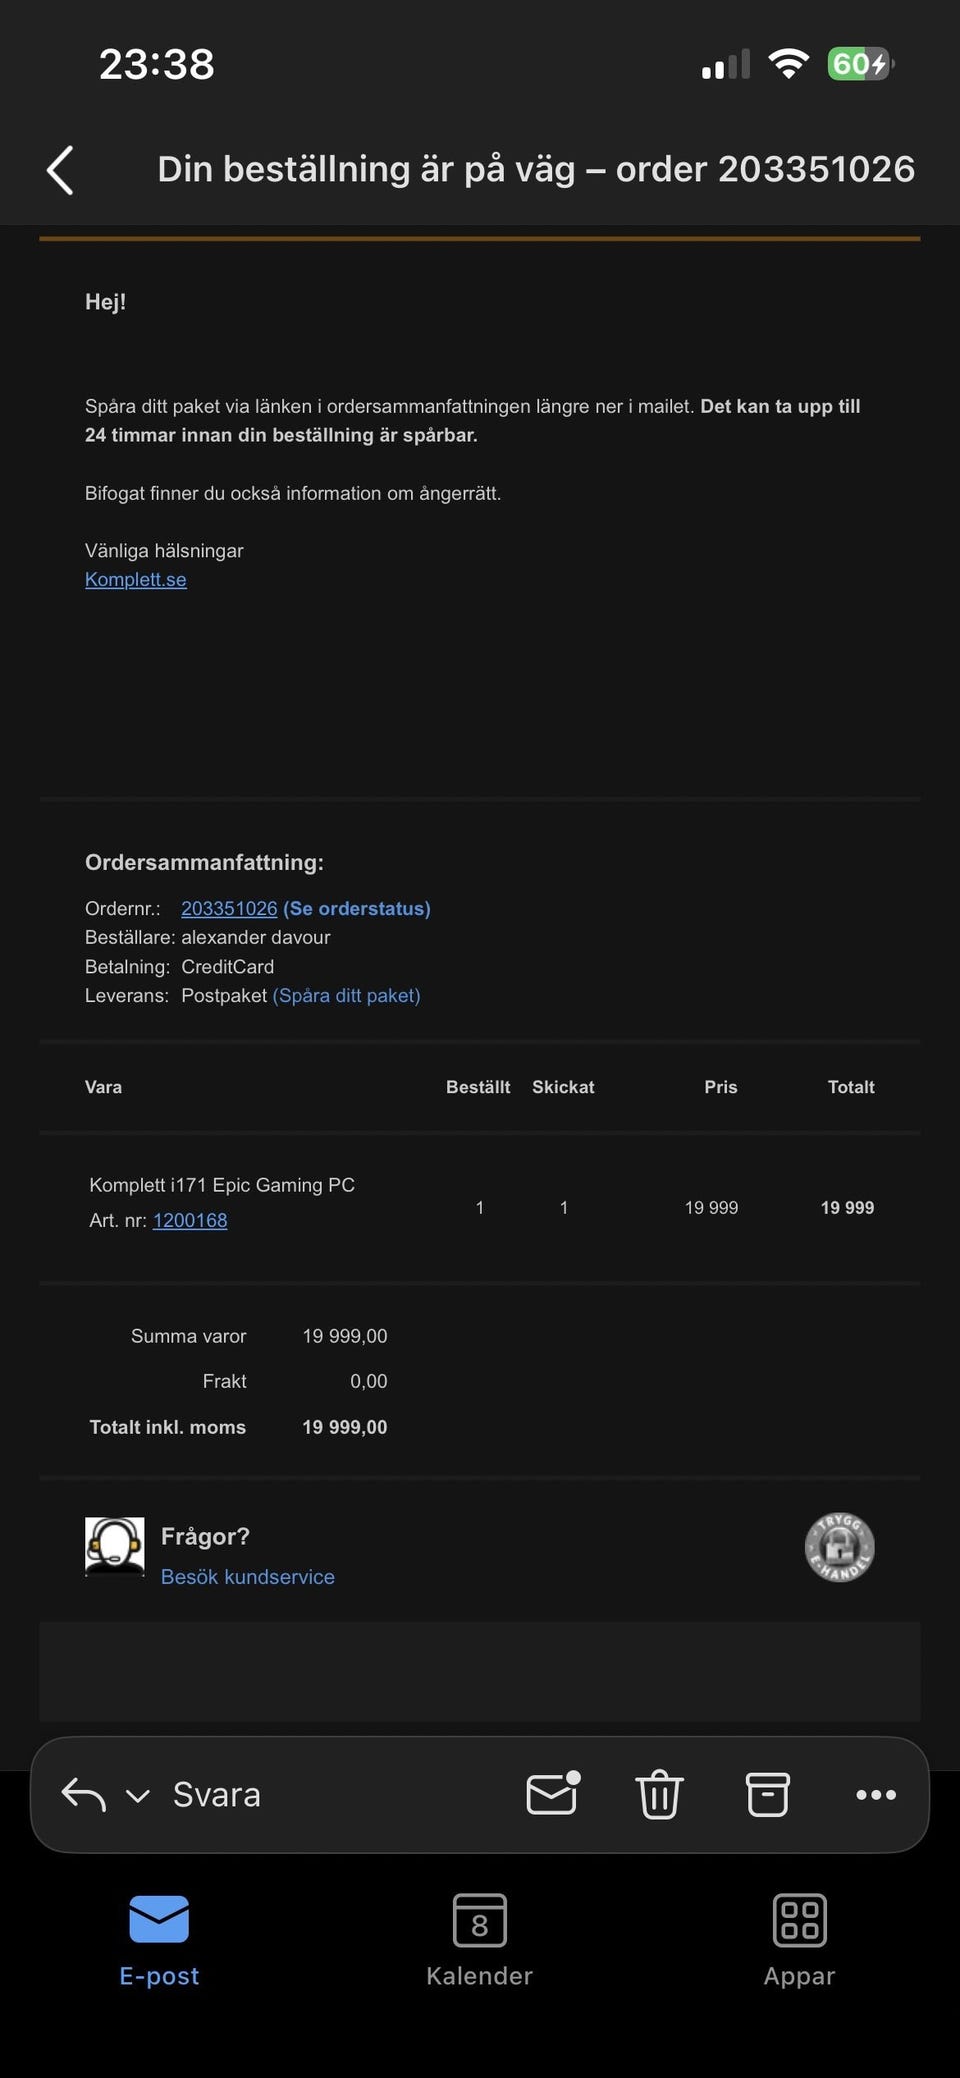
Task: Tap the Trygg E-handel badge
Action: pos(840,1547)
